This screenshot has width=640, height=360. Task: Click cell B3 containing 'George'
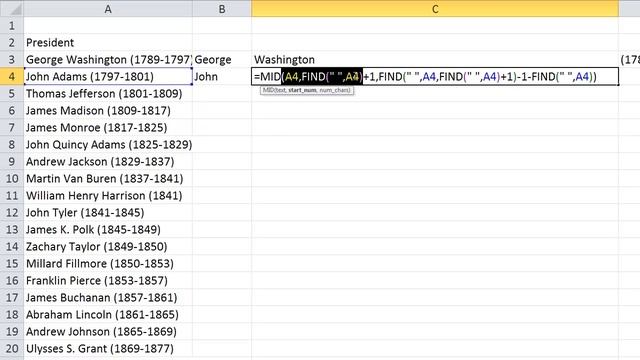[x=222, y=60]
